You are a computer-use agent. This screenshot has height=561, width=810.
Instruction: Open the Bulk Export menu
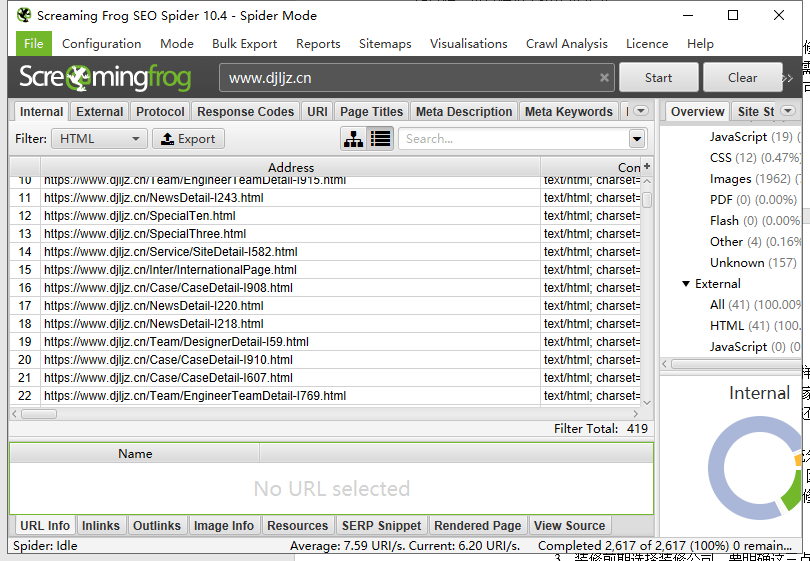(244, 44)
